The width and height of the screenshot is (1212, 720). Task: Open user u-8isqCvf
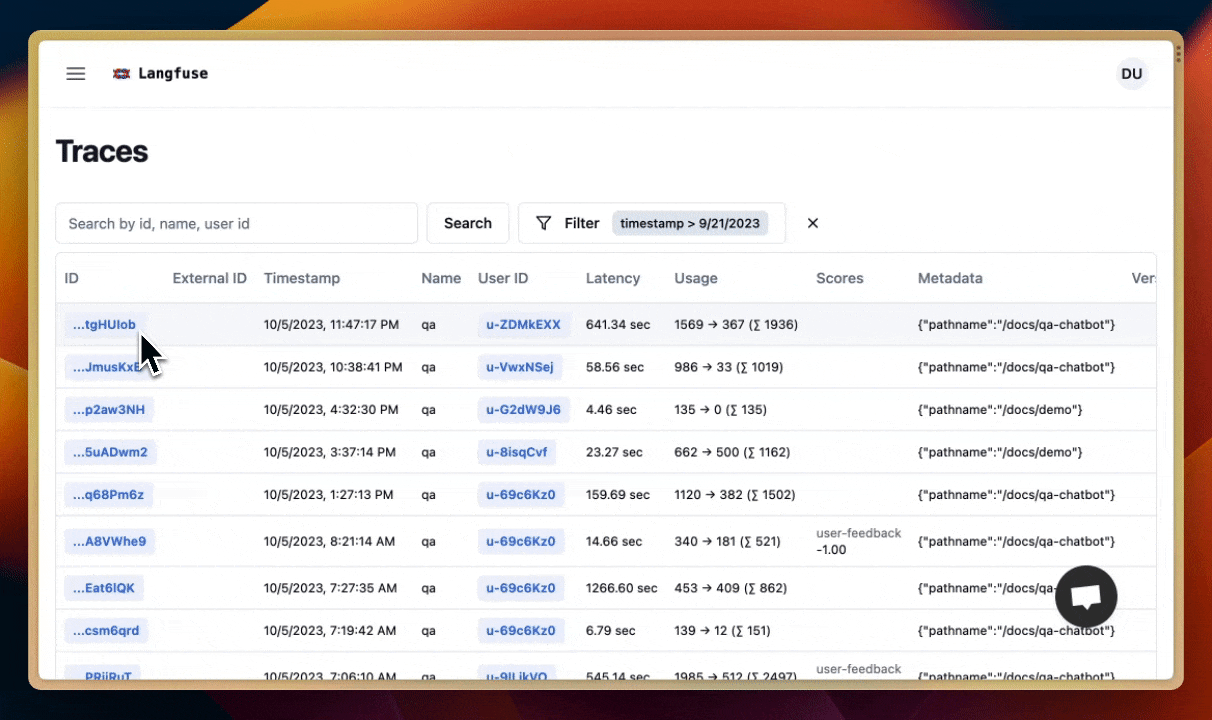point(517,452)
